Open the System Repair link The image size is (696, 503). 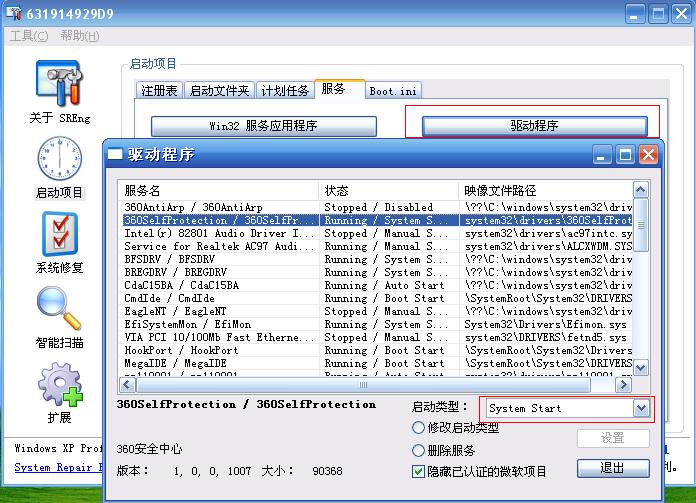point(58,467)
